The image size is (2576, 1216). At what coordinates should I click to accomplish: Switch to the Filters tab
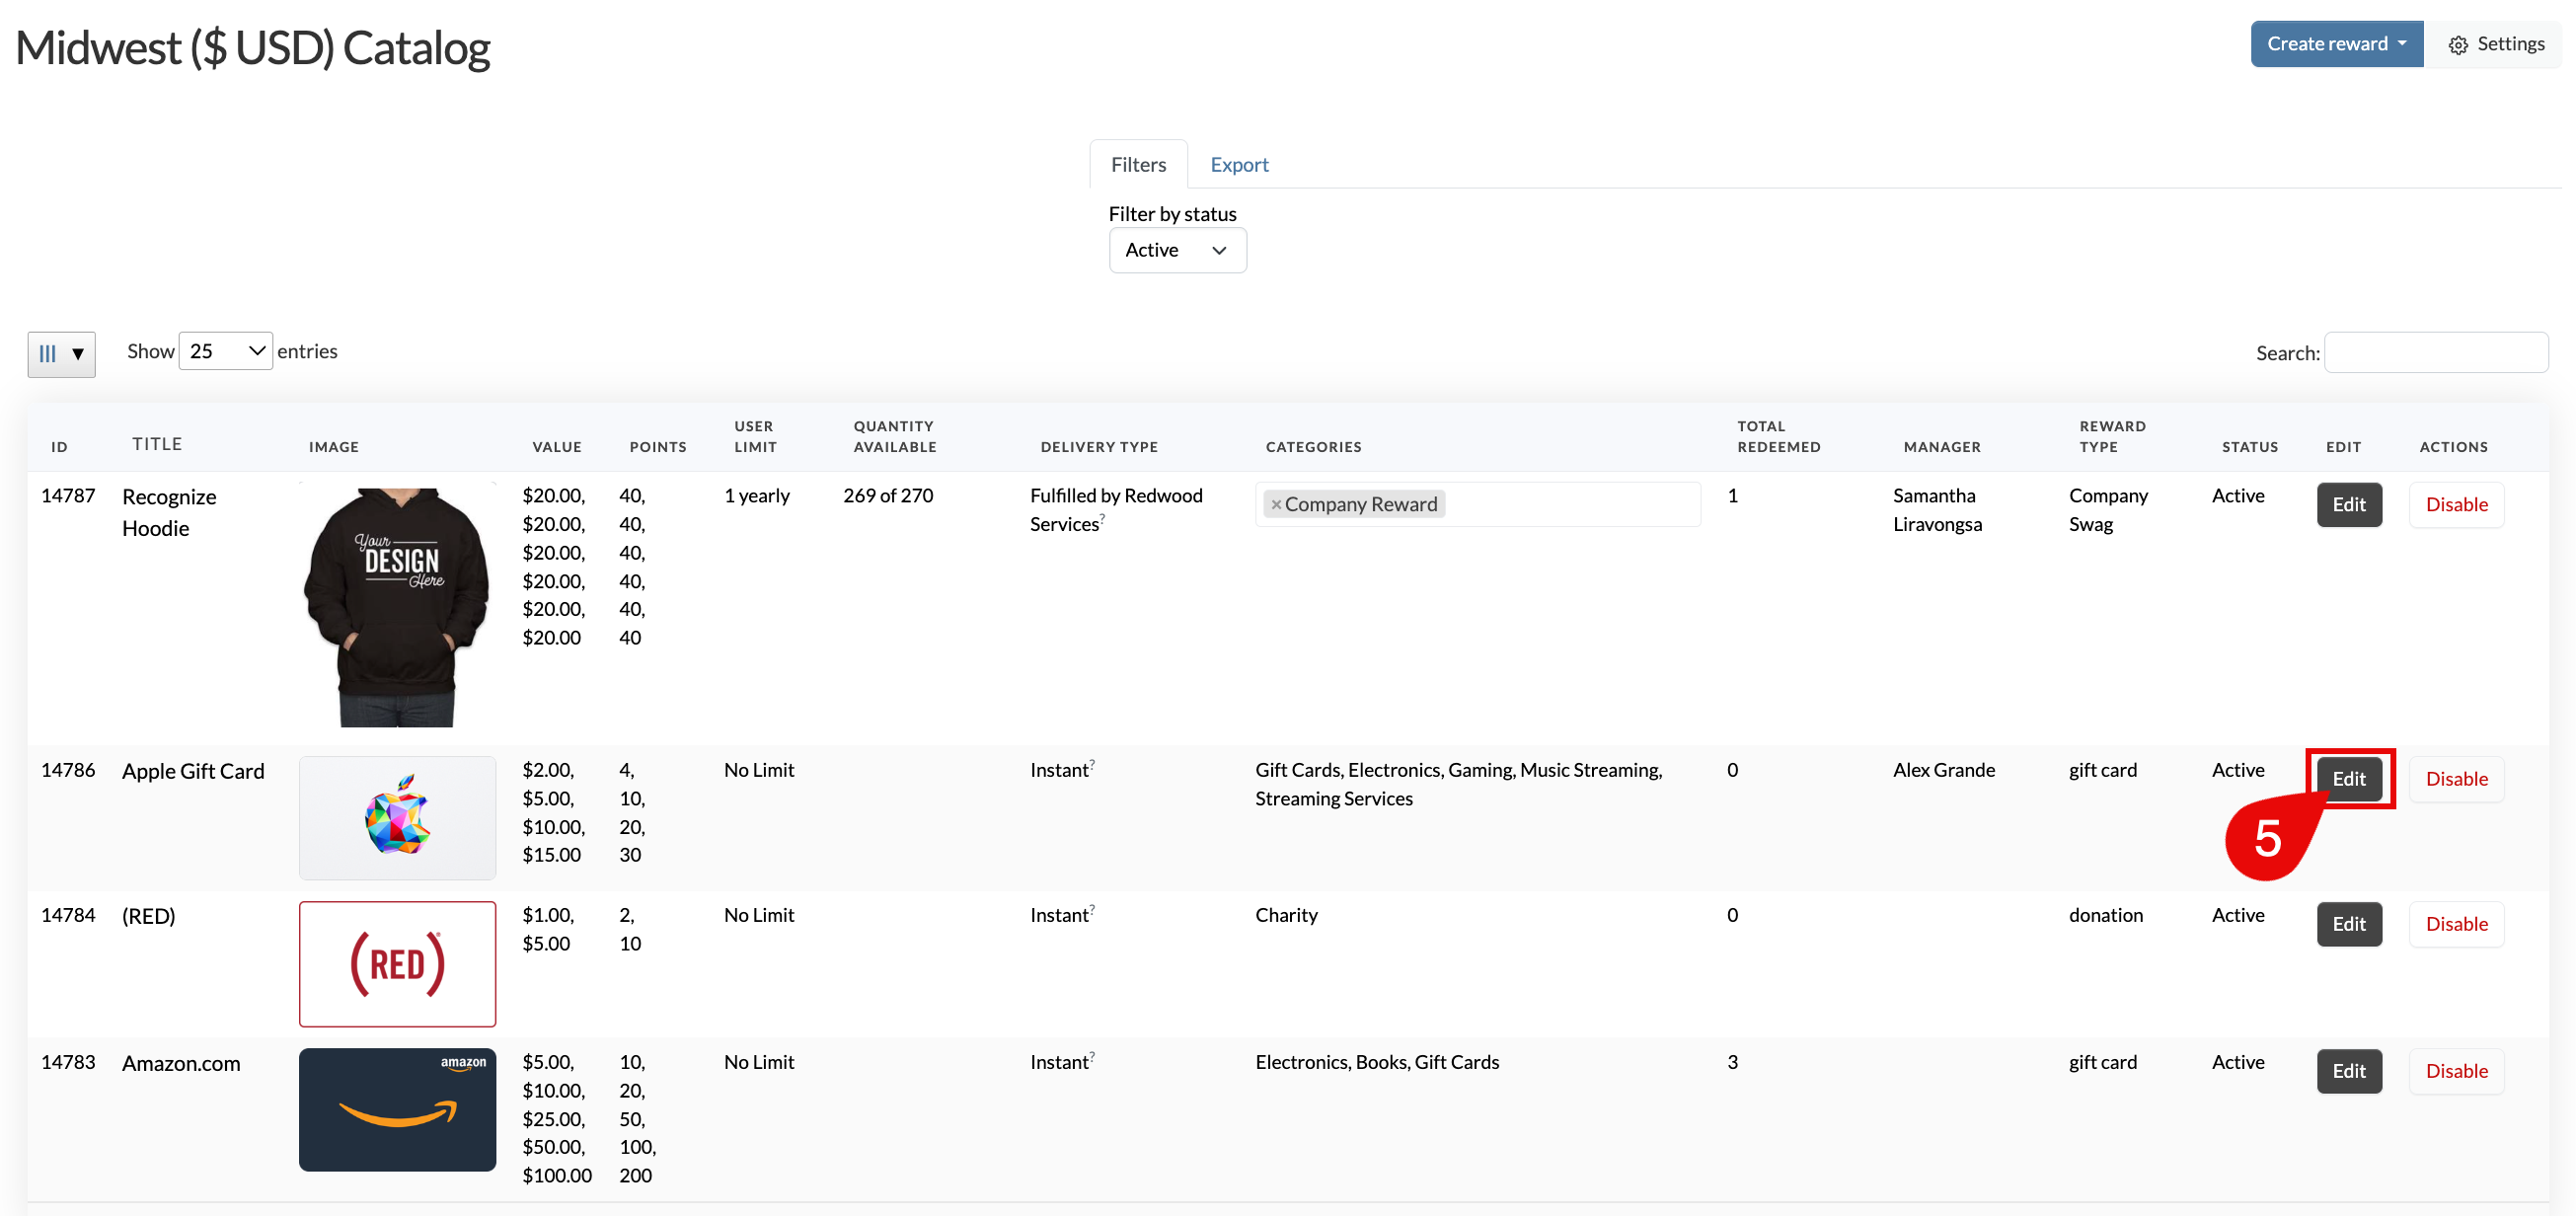[x=1138, y=164]
